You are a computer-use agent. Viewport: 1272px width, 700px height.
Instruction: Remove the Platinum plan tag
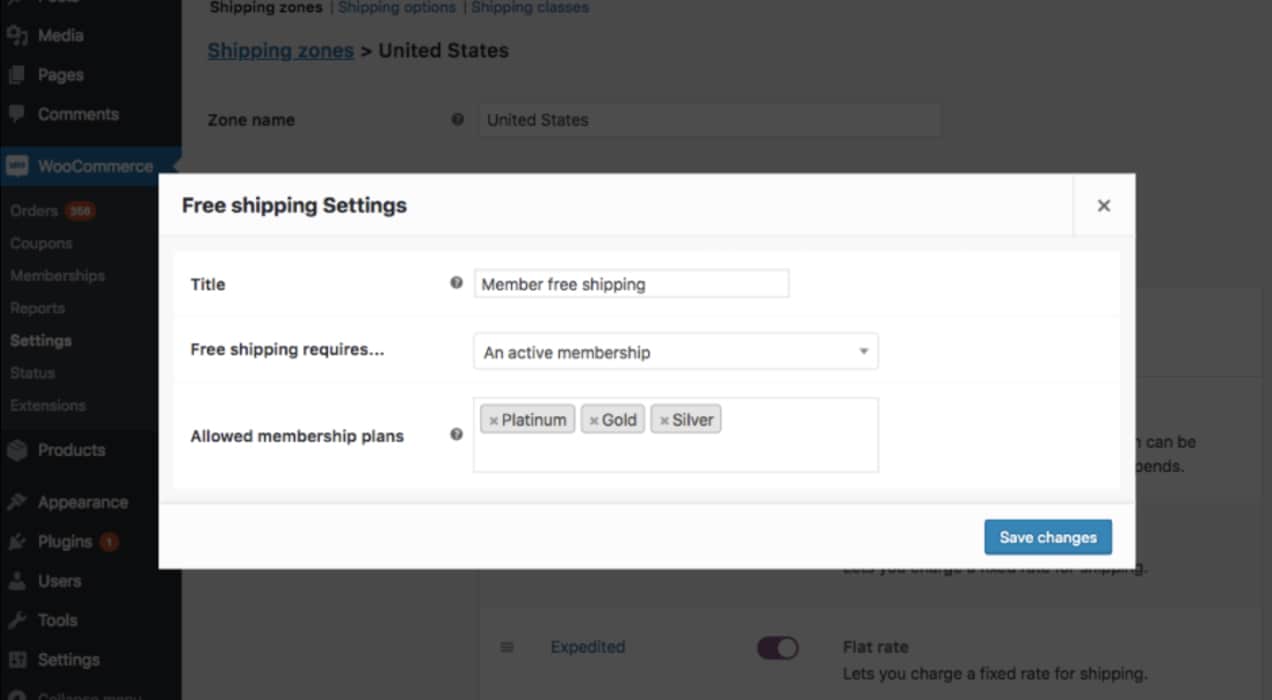(493, 421)
